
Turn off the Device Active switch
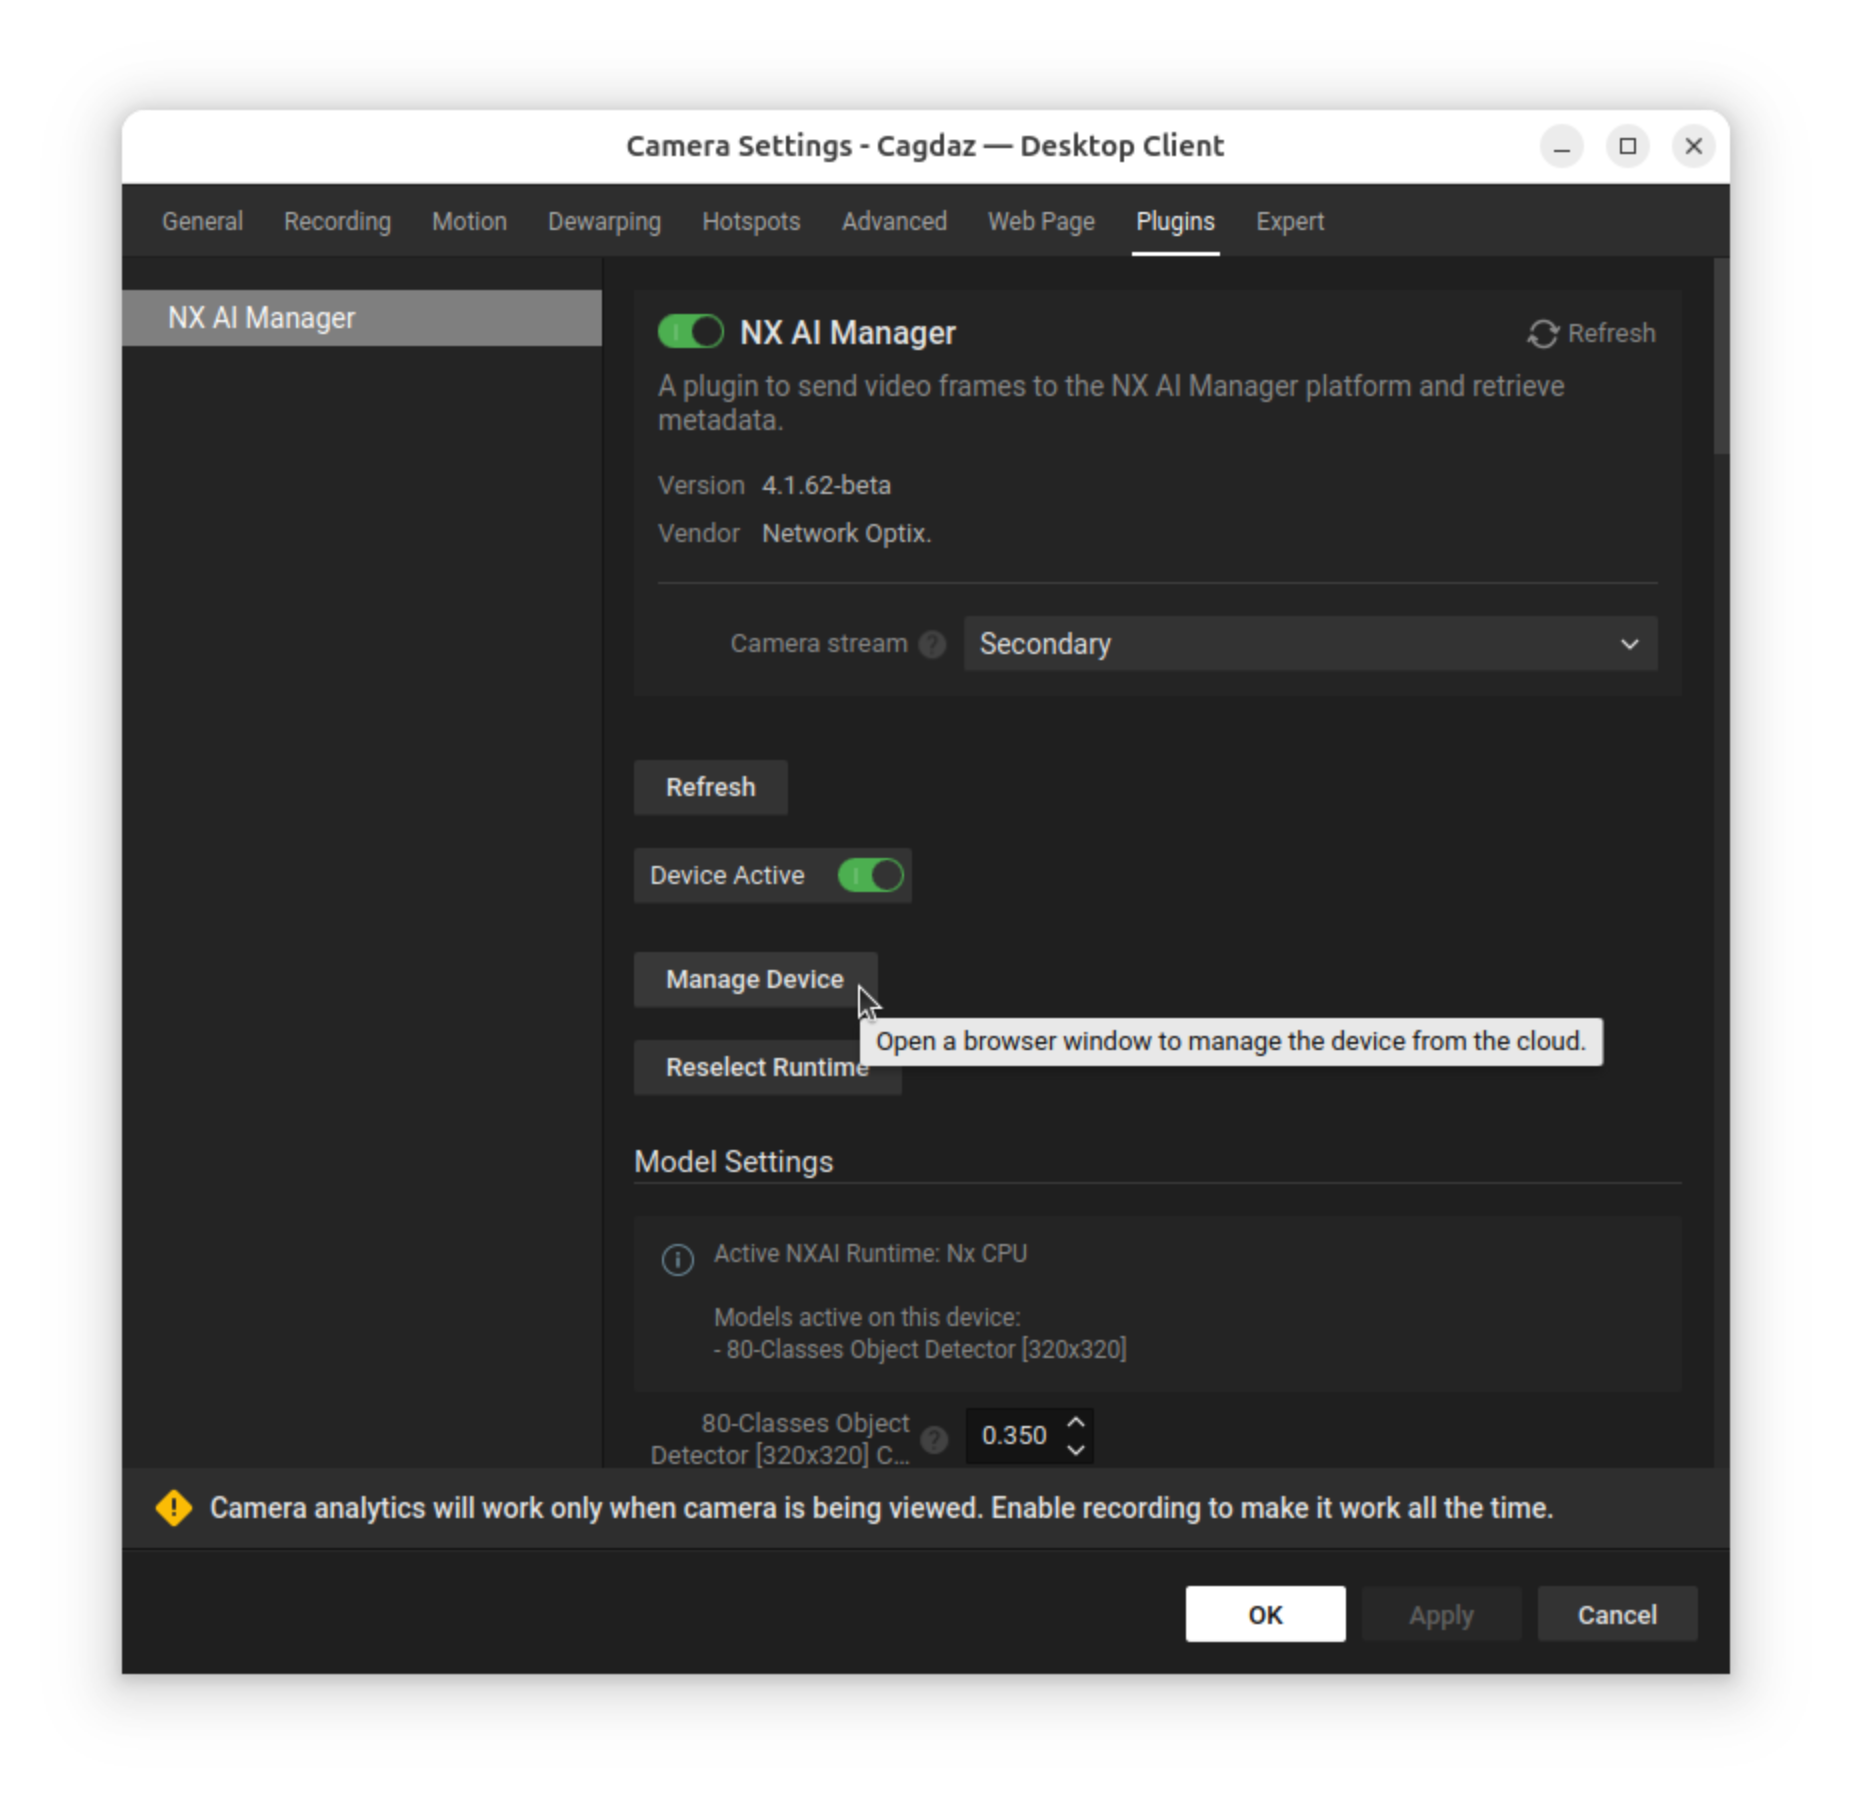pos(871,876)
